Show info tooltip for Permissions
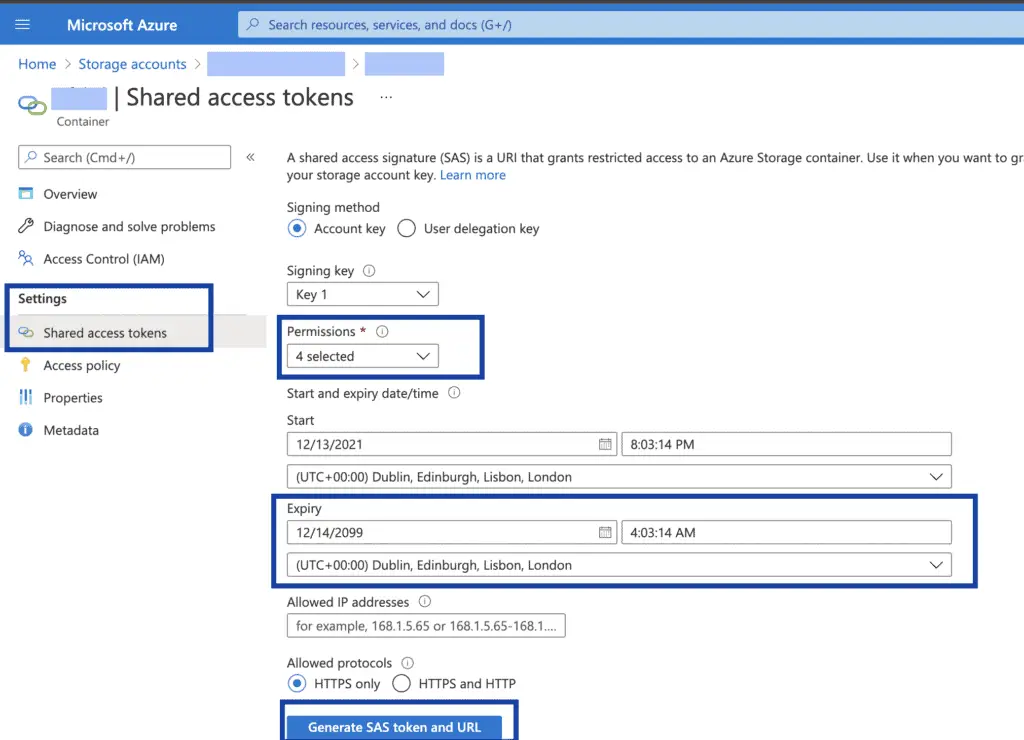1024x740 pixels. pos(382,331)
